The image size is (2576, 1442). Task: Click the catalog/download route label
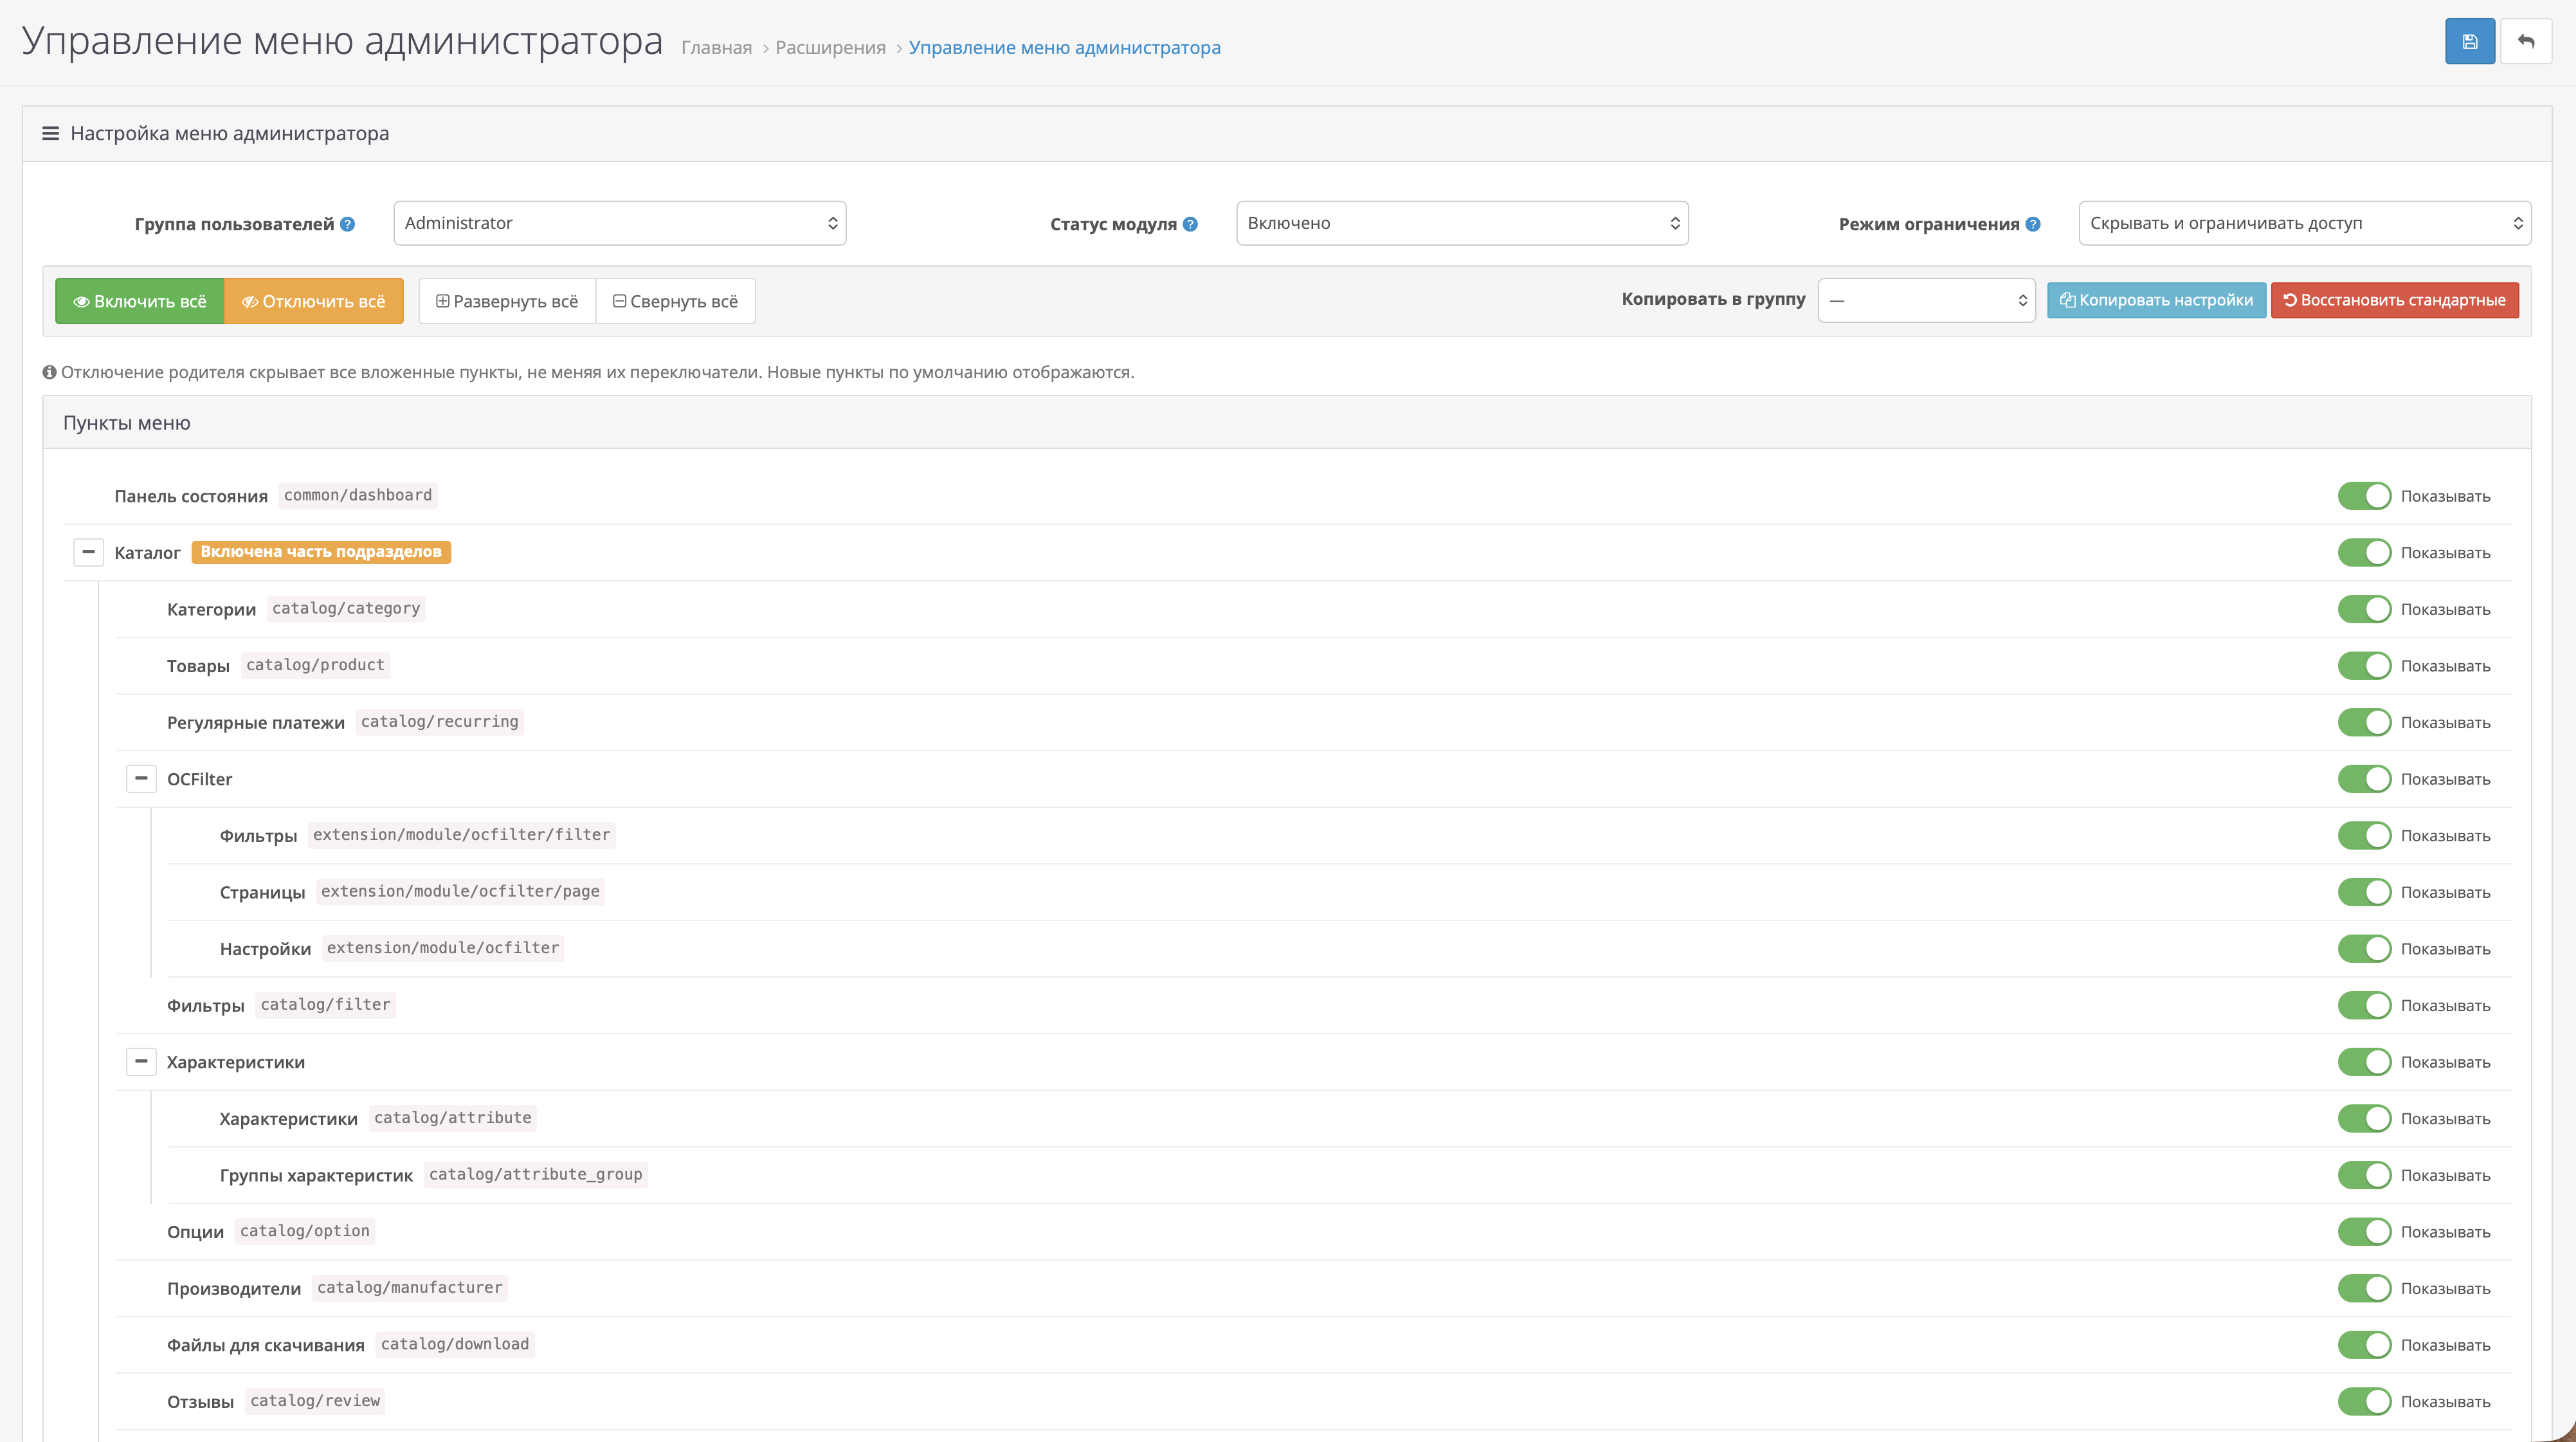tap(455, 1344)
